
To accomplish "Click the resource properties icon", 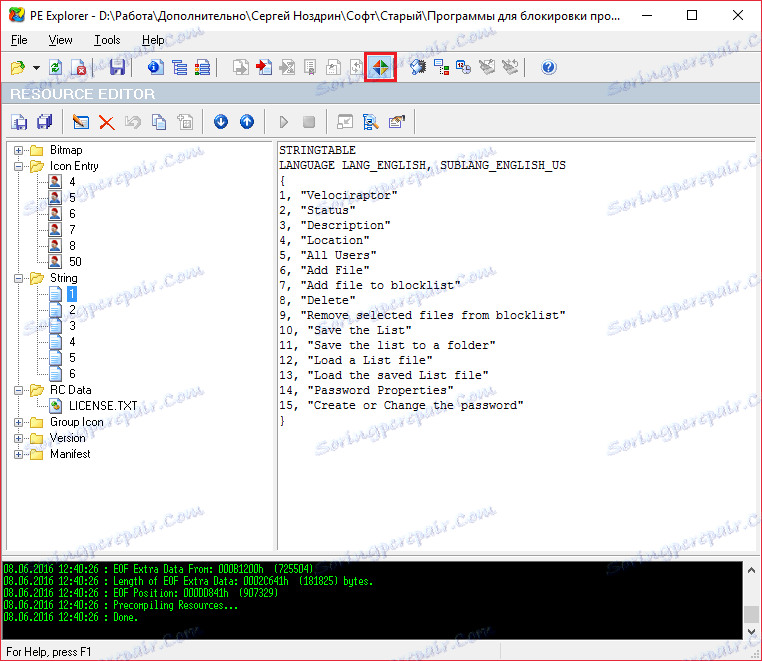I will [397, 122].
